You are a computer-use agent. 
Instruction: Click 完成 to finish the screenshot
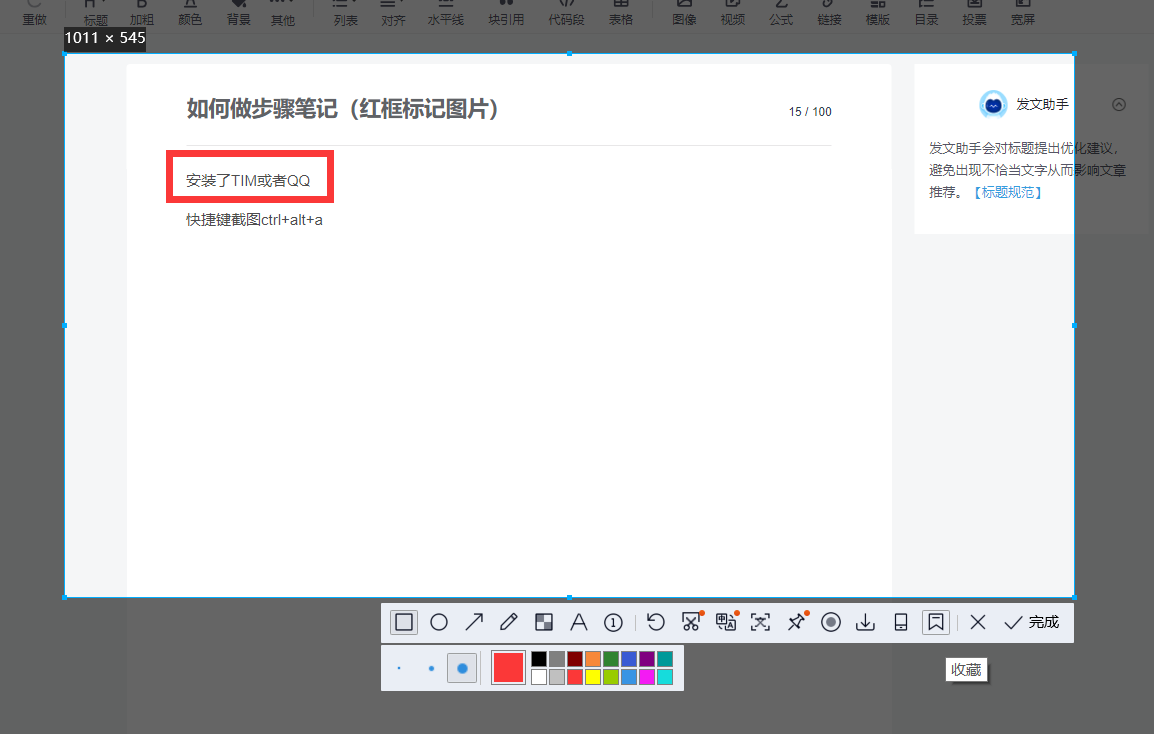1032,622
